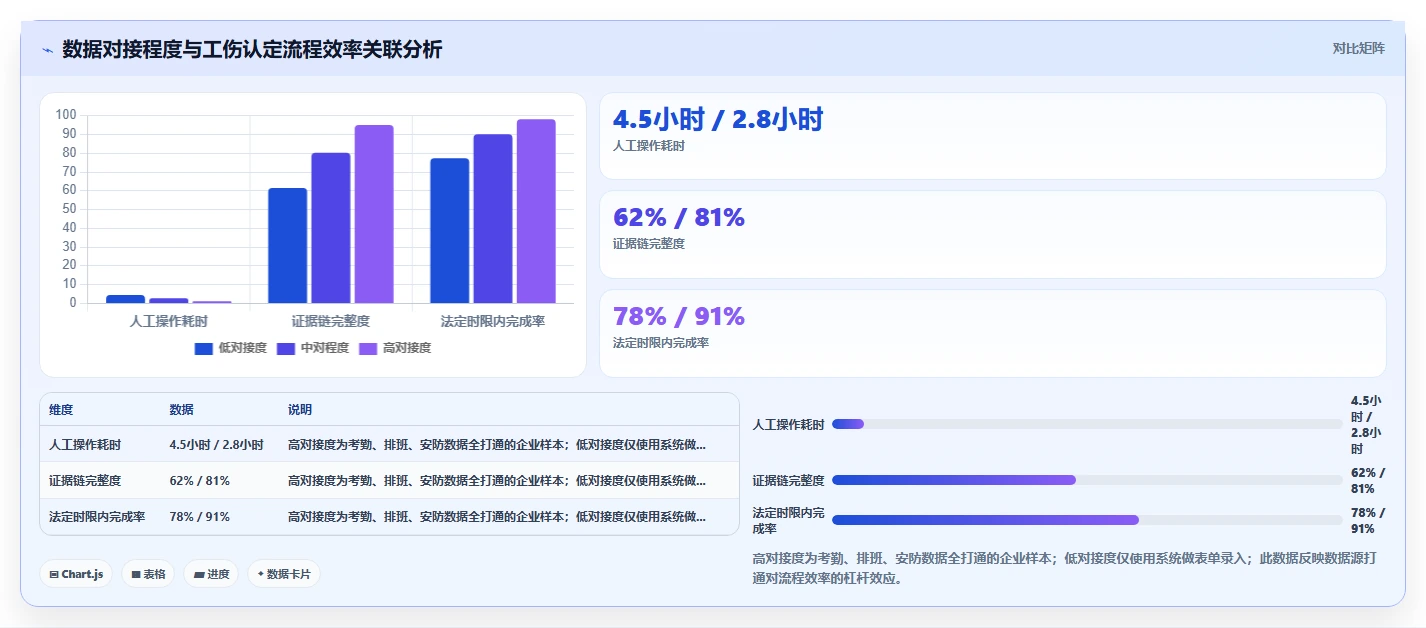The height and width of the screenshot is (628, 1426).
Task: Click the footnote paragraph about 杠杆效应
Action: pos(1064,568)
